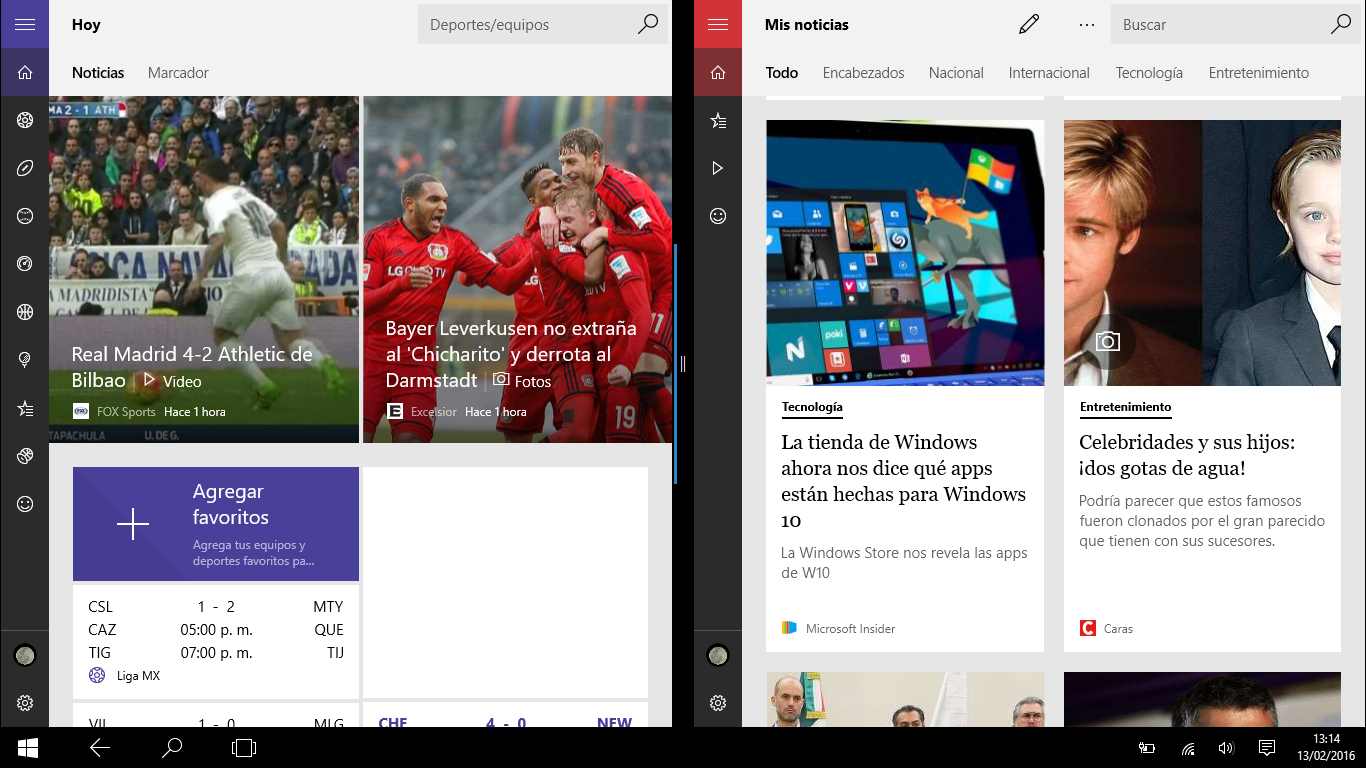Open the Tecnología category link on the Windows article
1366x768 pixels.
pos(812,407)
